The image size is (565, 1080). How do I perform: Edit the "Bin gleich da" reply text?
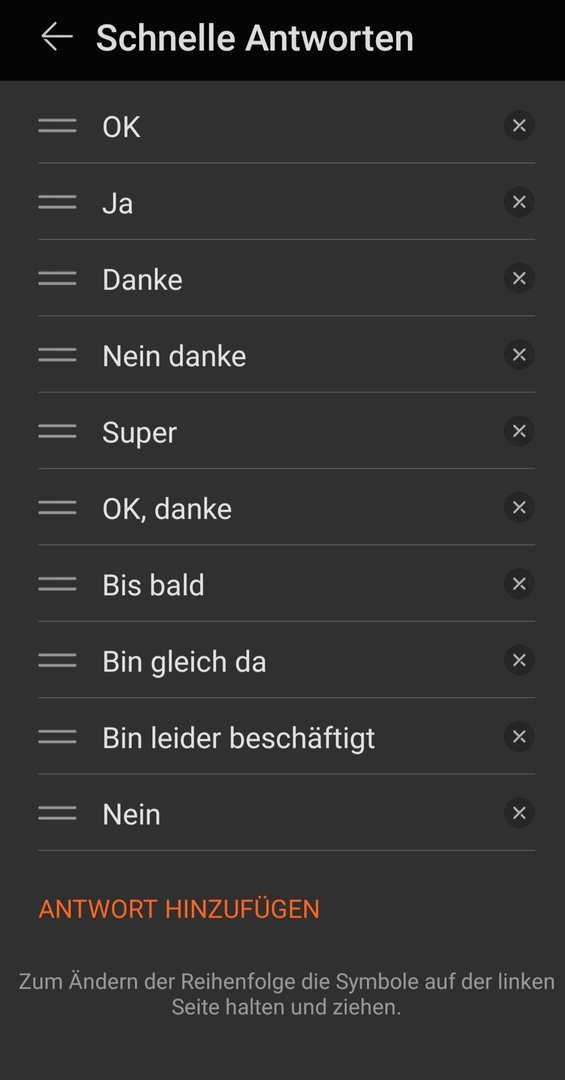[x=184, y=662]
